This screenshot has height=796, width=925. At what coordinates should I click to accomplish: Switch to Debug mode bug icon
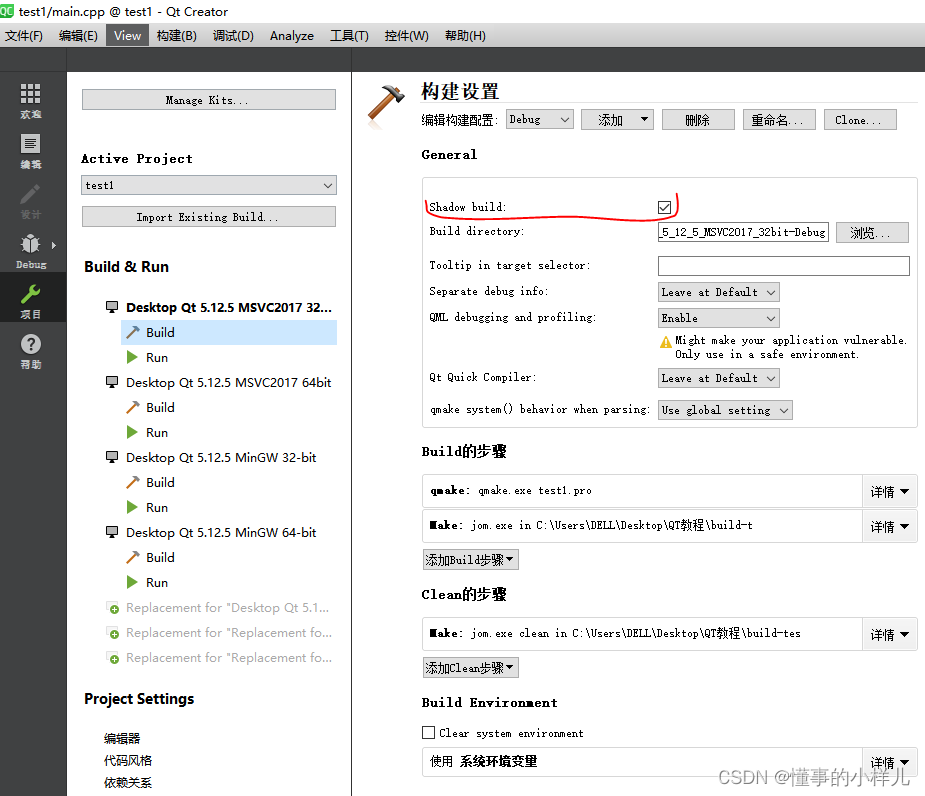tap(31, 244)
